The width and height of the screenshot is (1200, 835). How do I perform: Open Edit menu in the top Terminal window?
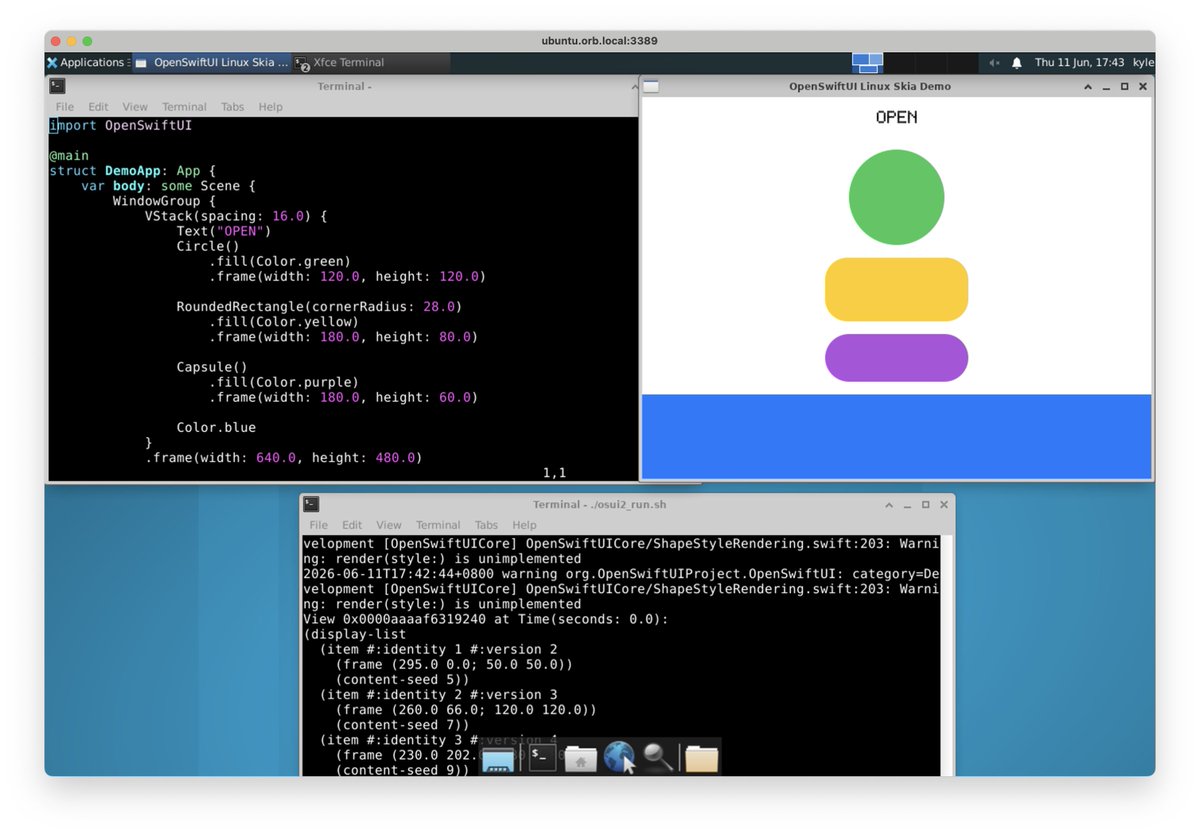coord(98,107)
